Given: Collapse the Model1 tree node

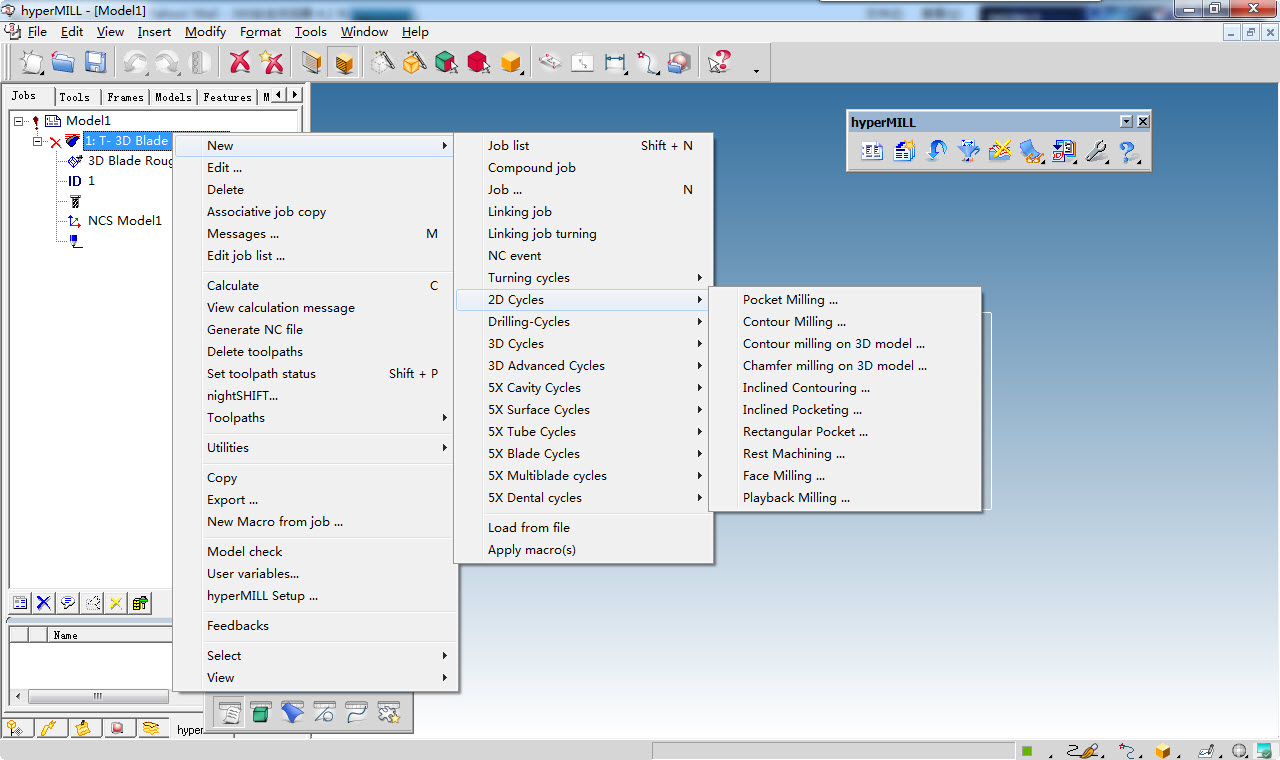Looking at the screenshot, I should point(19,120).
